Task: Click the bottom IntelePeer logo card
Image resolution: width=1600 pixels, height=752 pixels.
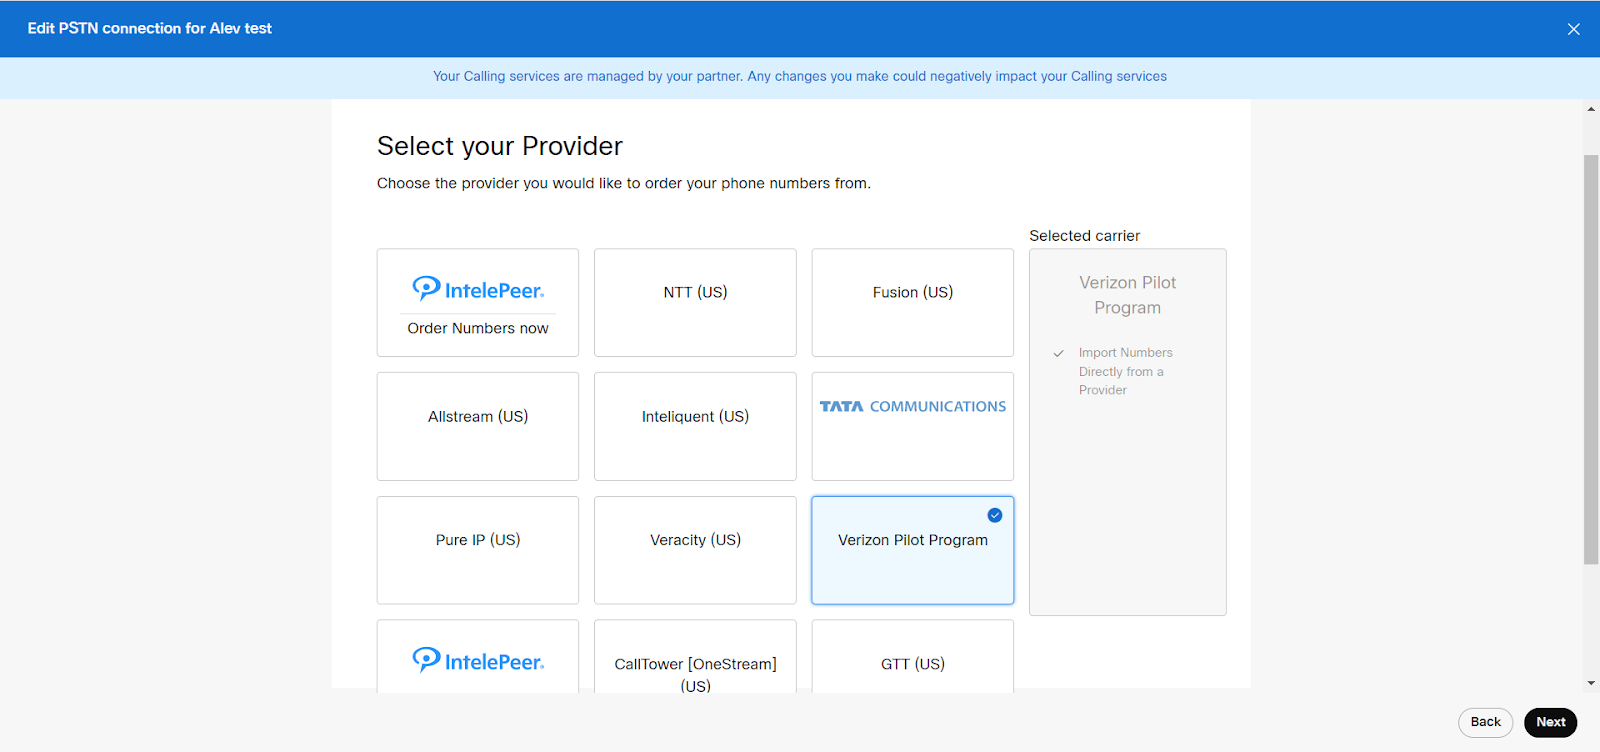Action: (x=478, y=657)
